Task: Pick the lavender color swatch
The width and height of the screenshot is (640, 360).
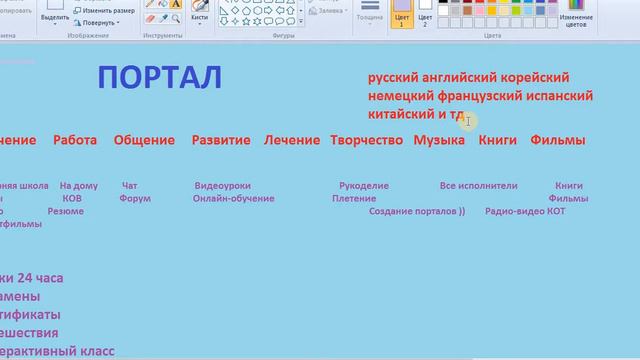Action: [552, 11]
